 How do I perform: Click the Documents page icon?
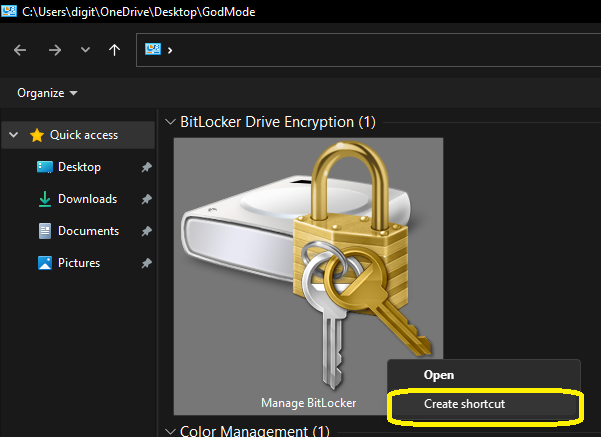[x=45, y=231]
